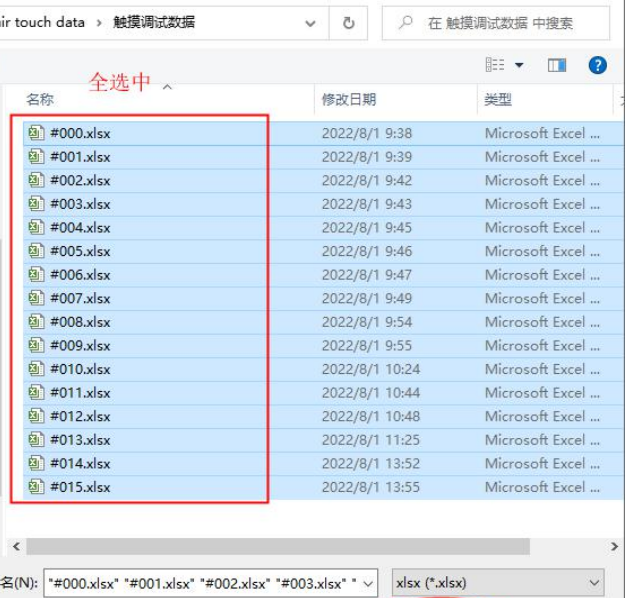Sort files by 修改日期 column header
This screenshot has height=598, width=626.
[349, 99]
